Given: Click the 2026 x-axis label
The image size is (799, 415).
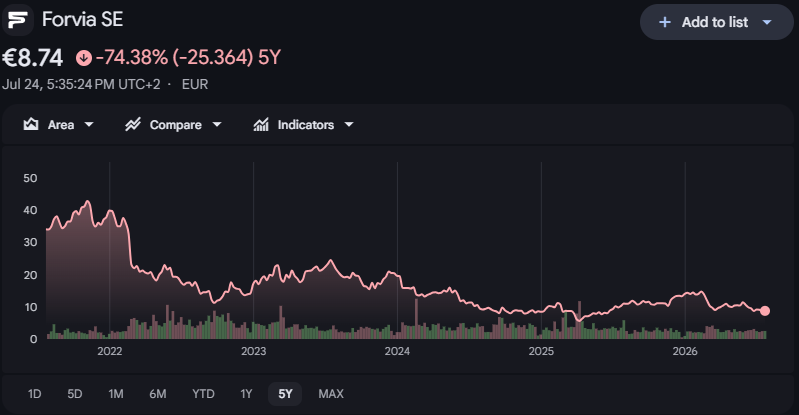Looking at the screenshot, I should (x=685, y=351).
